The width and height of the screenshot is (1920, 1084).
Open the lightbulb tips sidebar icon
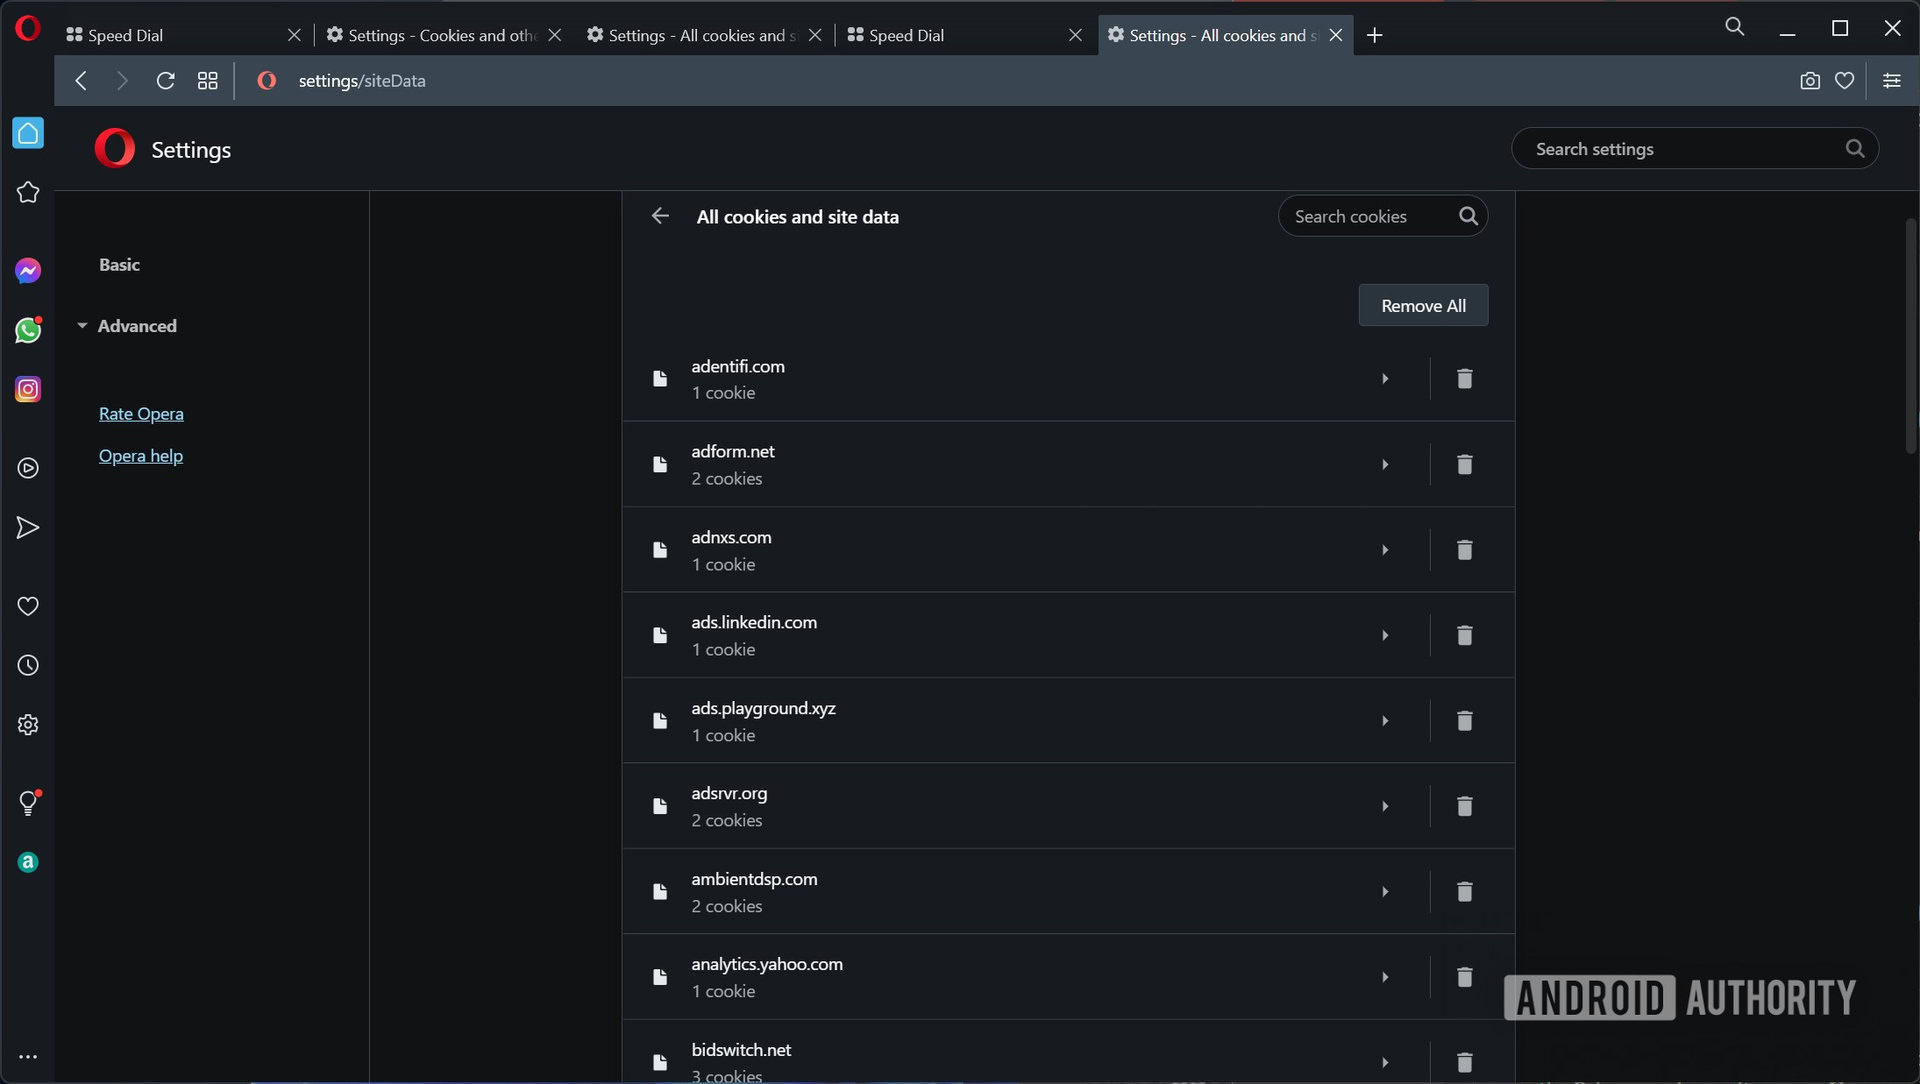(28, 802)
